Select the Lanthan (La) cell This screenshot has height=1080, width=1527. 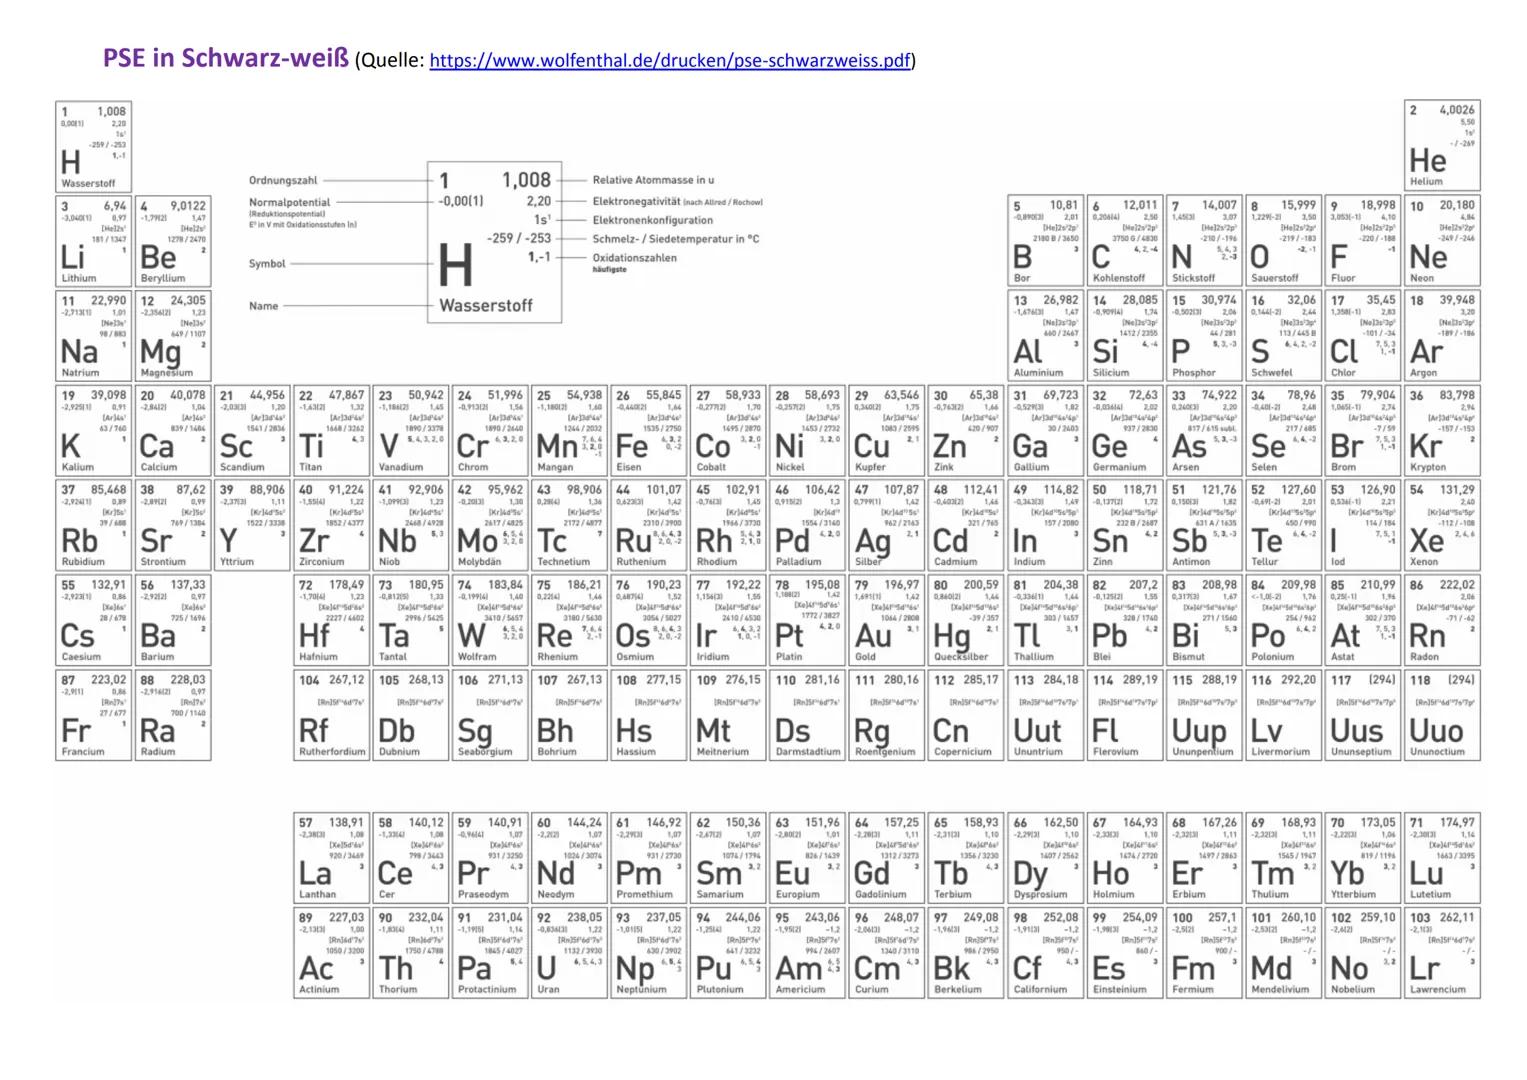tap(332, 858)
